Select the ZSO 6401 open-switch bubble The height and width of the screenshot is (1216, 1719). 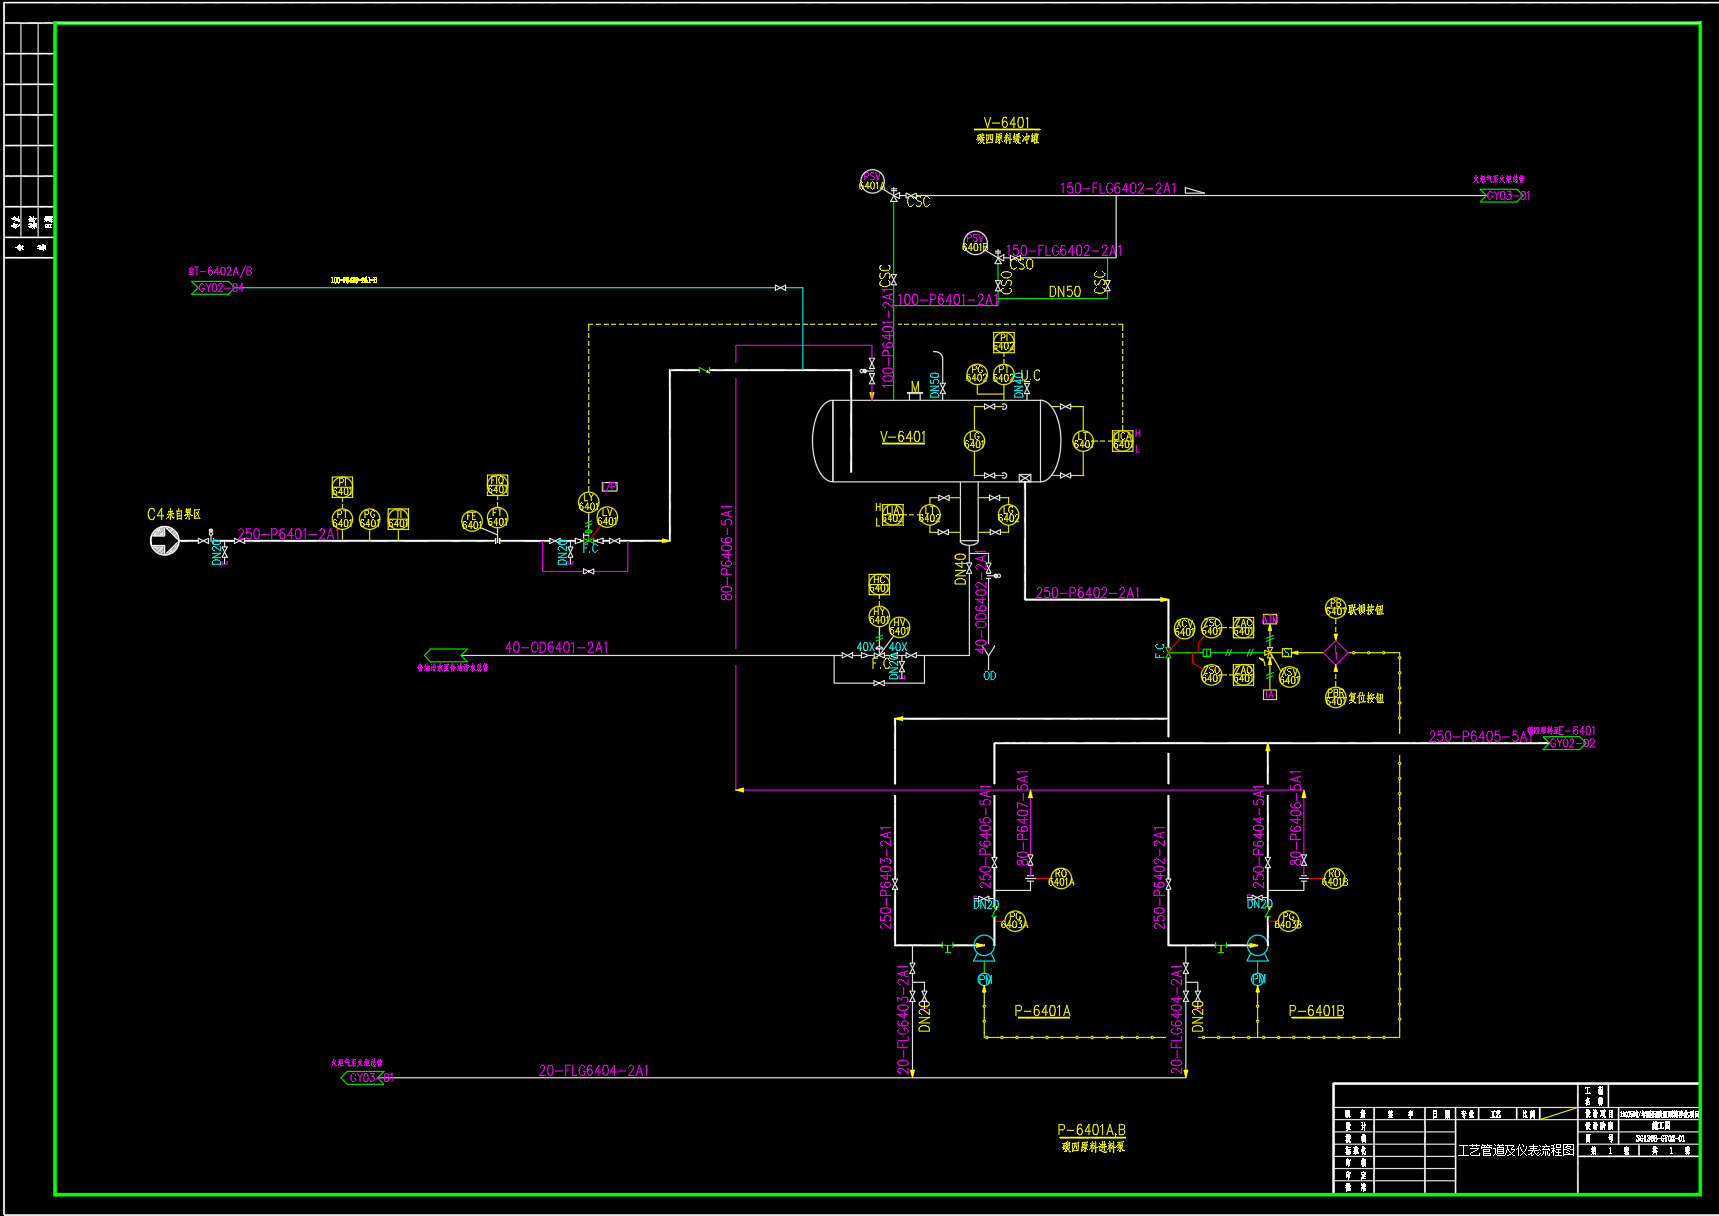pyautogui.click(x=1211, y=675)
